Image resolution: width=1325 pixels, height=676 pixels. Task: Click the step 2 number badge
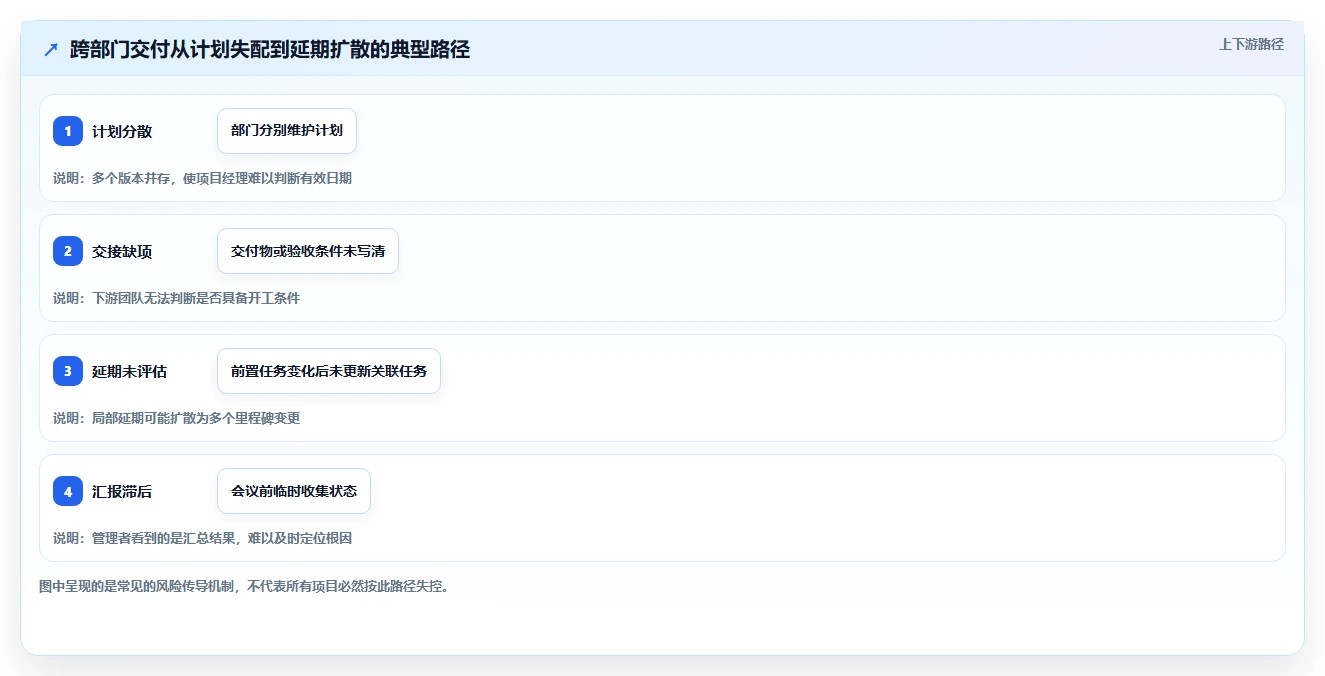pyautogui.click(x=68, y=251)
